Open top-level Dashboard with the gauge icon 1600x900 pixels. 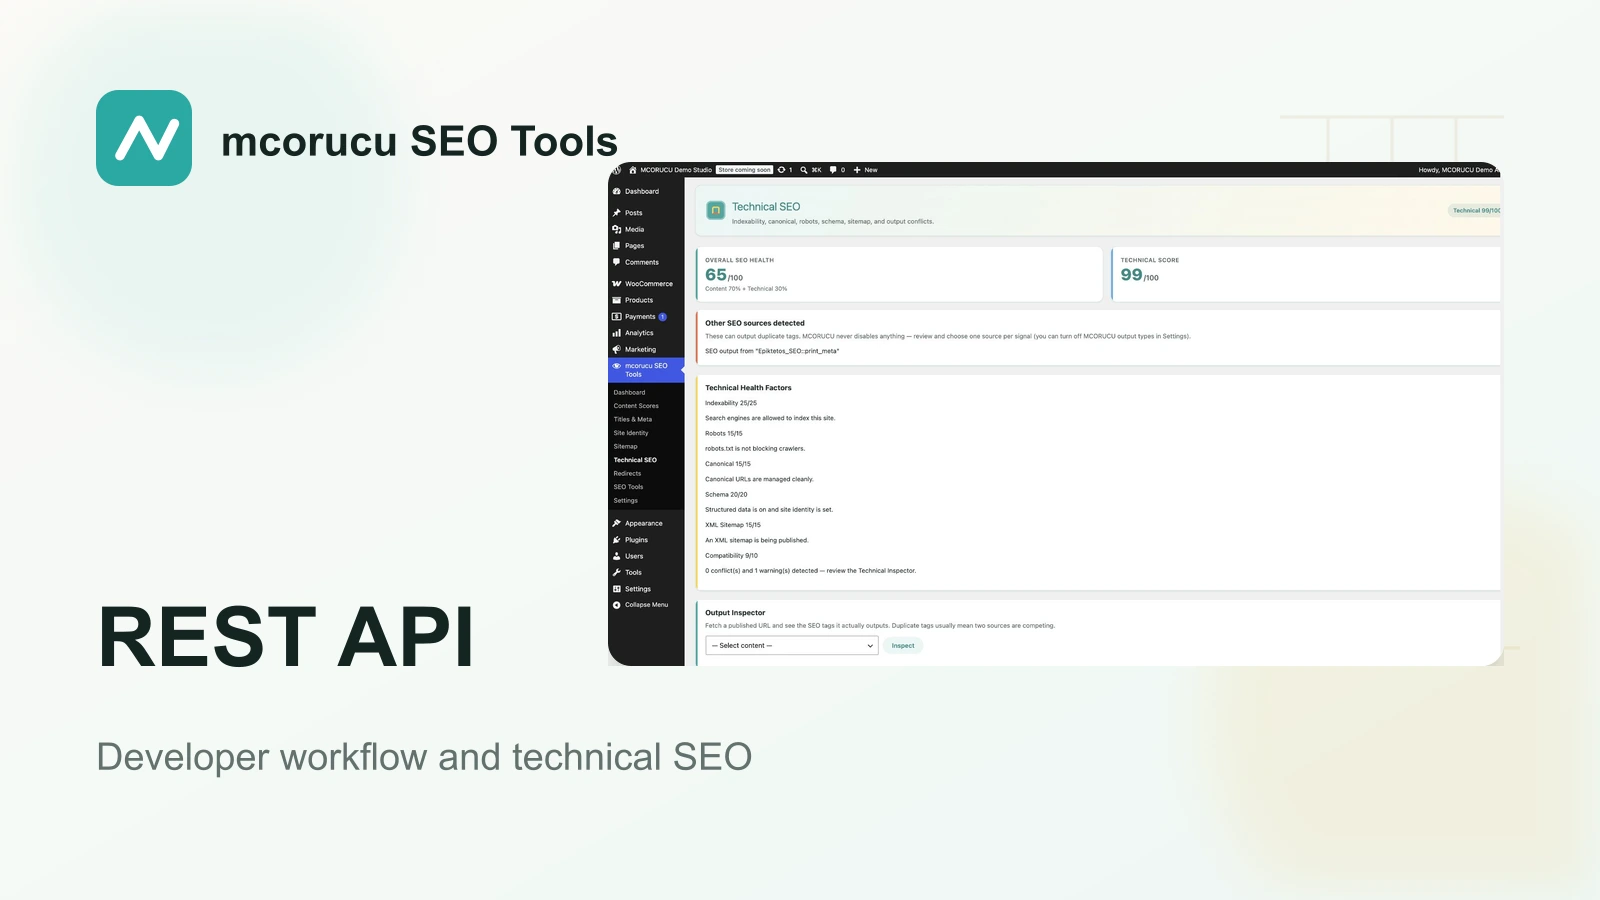[617, 191]
